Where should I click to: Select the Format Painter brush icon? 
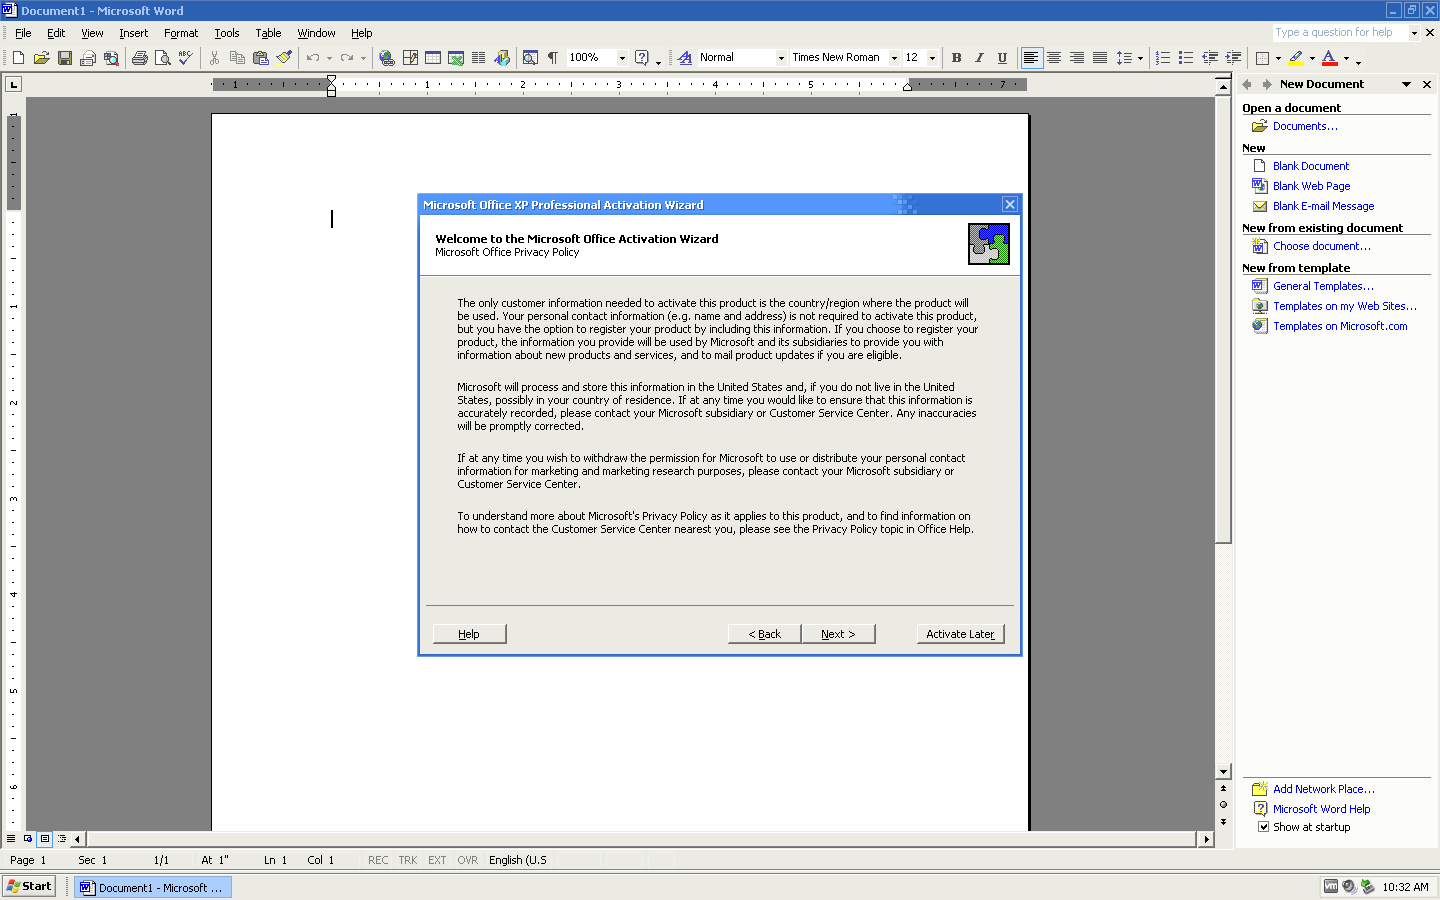point(284,58)
